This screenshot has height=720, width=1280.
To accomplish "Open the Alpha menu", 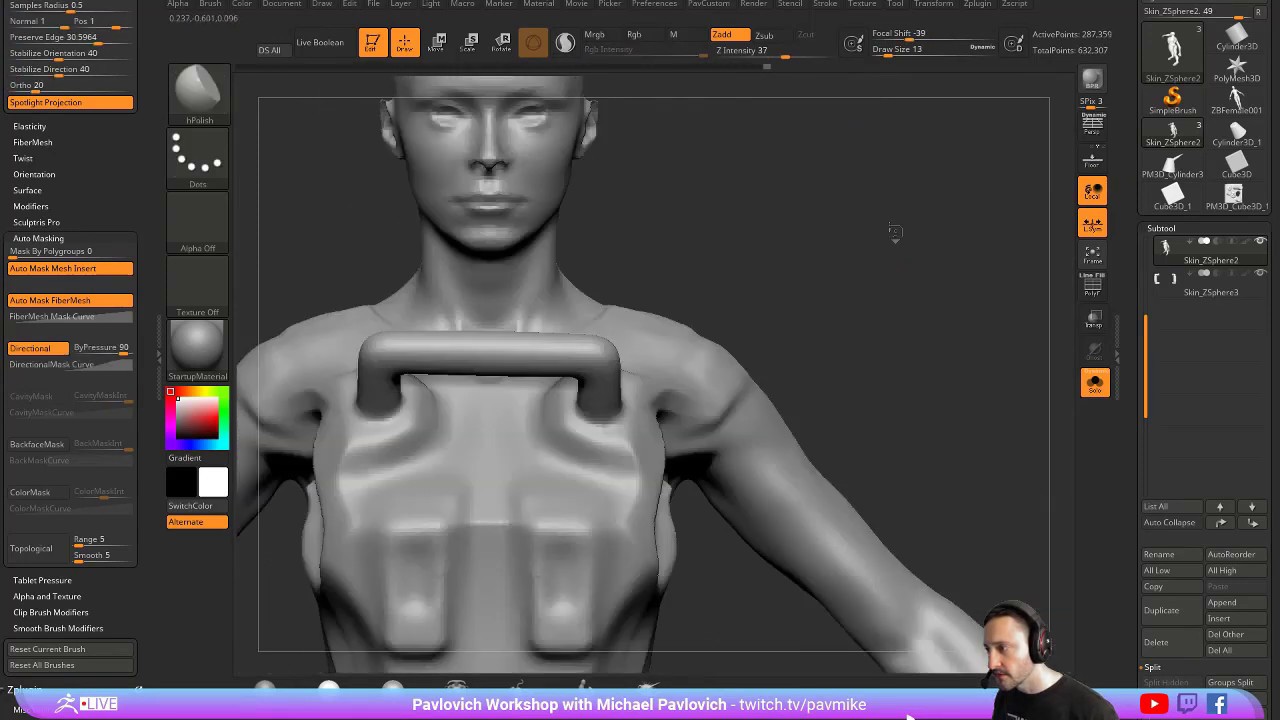I will 178,4.
